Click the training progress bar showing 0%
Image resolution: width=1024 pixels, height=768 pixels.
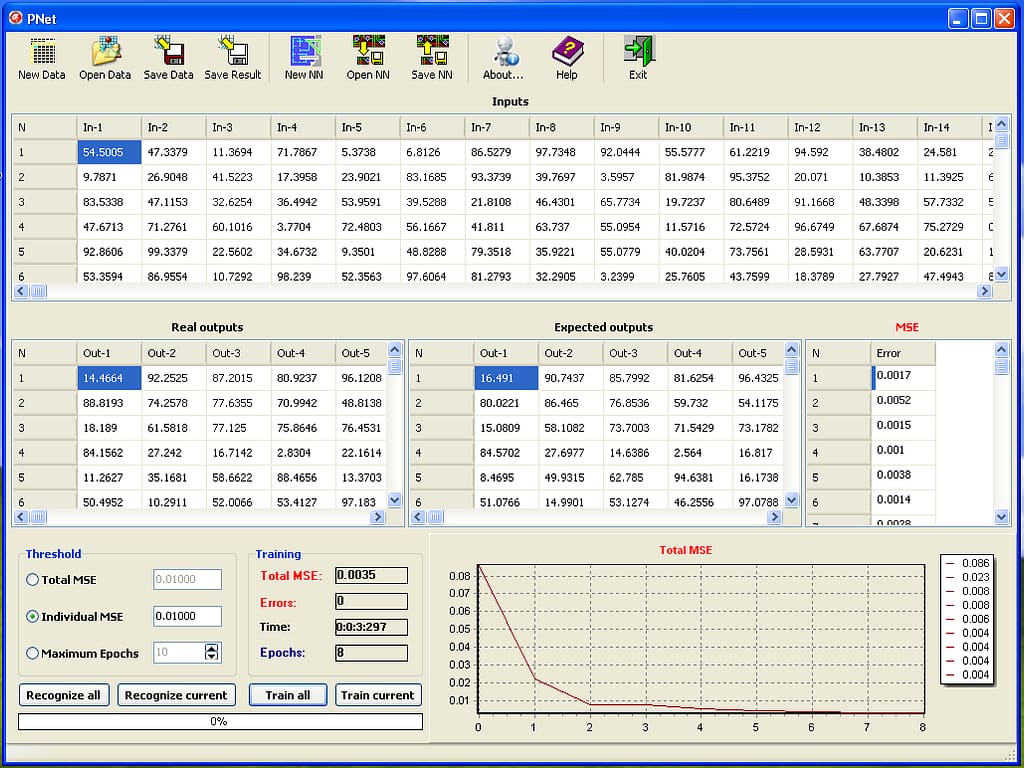[220, 722]
